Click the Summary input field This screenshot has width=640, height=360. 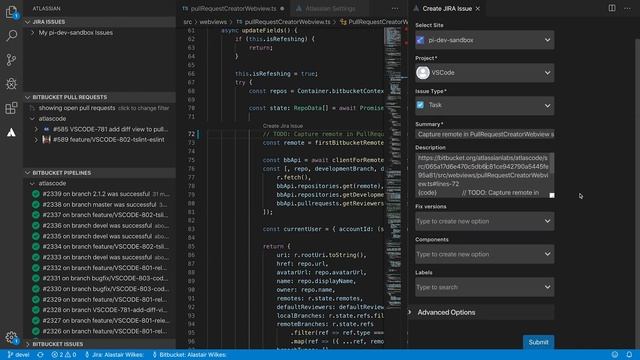[484, 134]
